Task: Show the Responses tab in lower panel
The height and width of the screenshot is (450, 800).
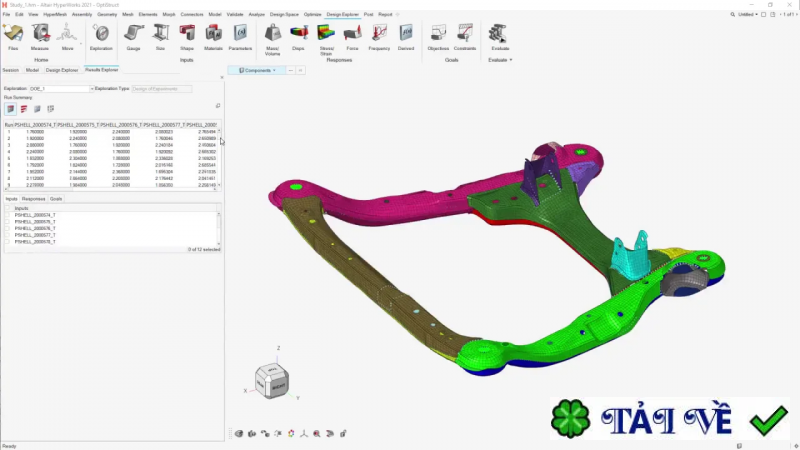Action: pyautogui.click(x=34, y=199)
